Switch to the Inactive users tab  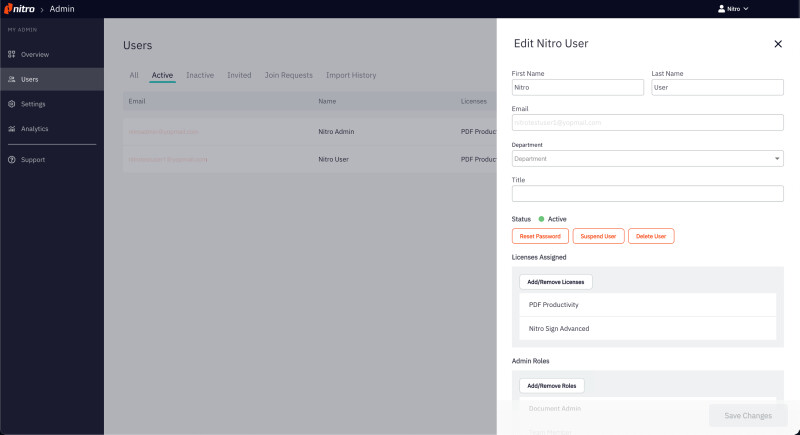tap(200, 75)
